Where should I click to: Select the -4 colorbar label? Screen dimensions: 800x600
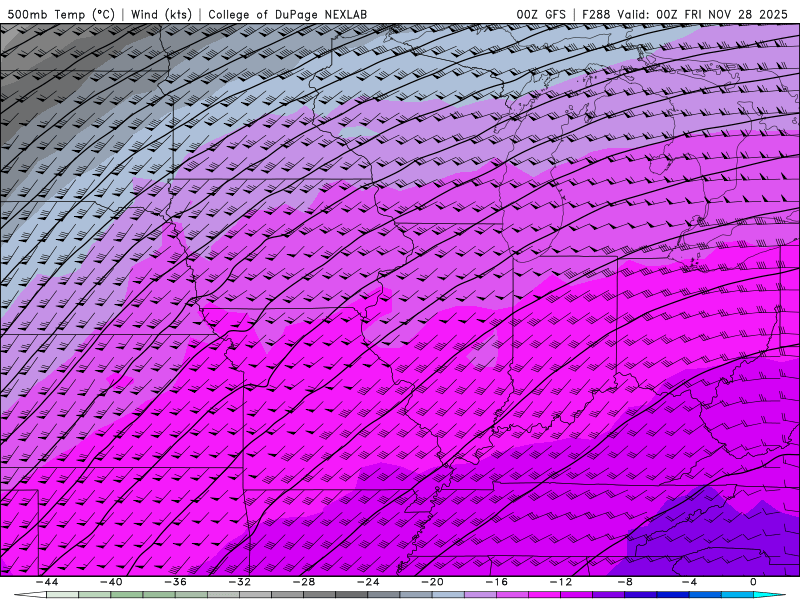[689, 582]
